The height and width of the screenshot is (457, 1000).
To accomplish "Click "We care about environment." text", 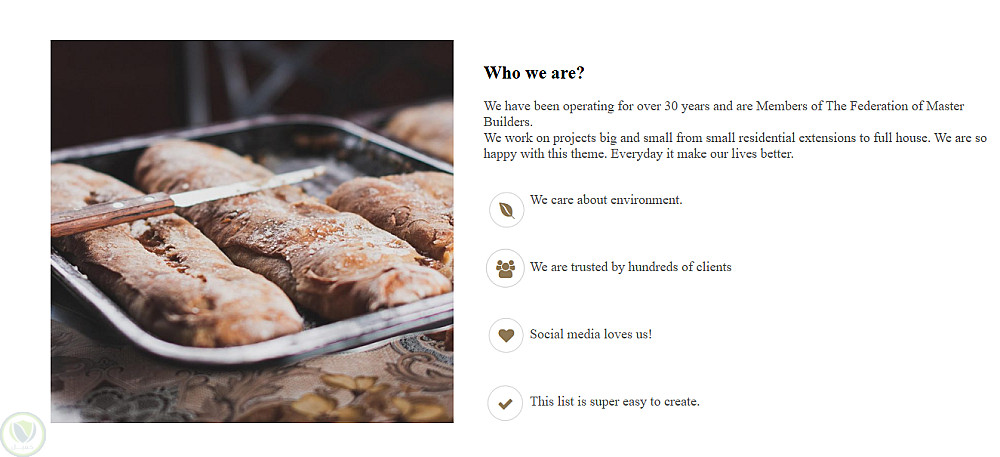I will [x=606, y=200].
